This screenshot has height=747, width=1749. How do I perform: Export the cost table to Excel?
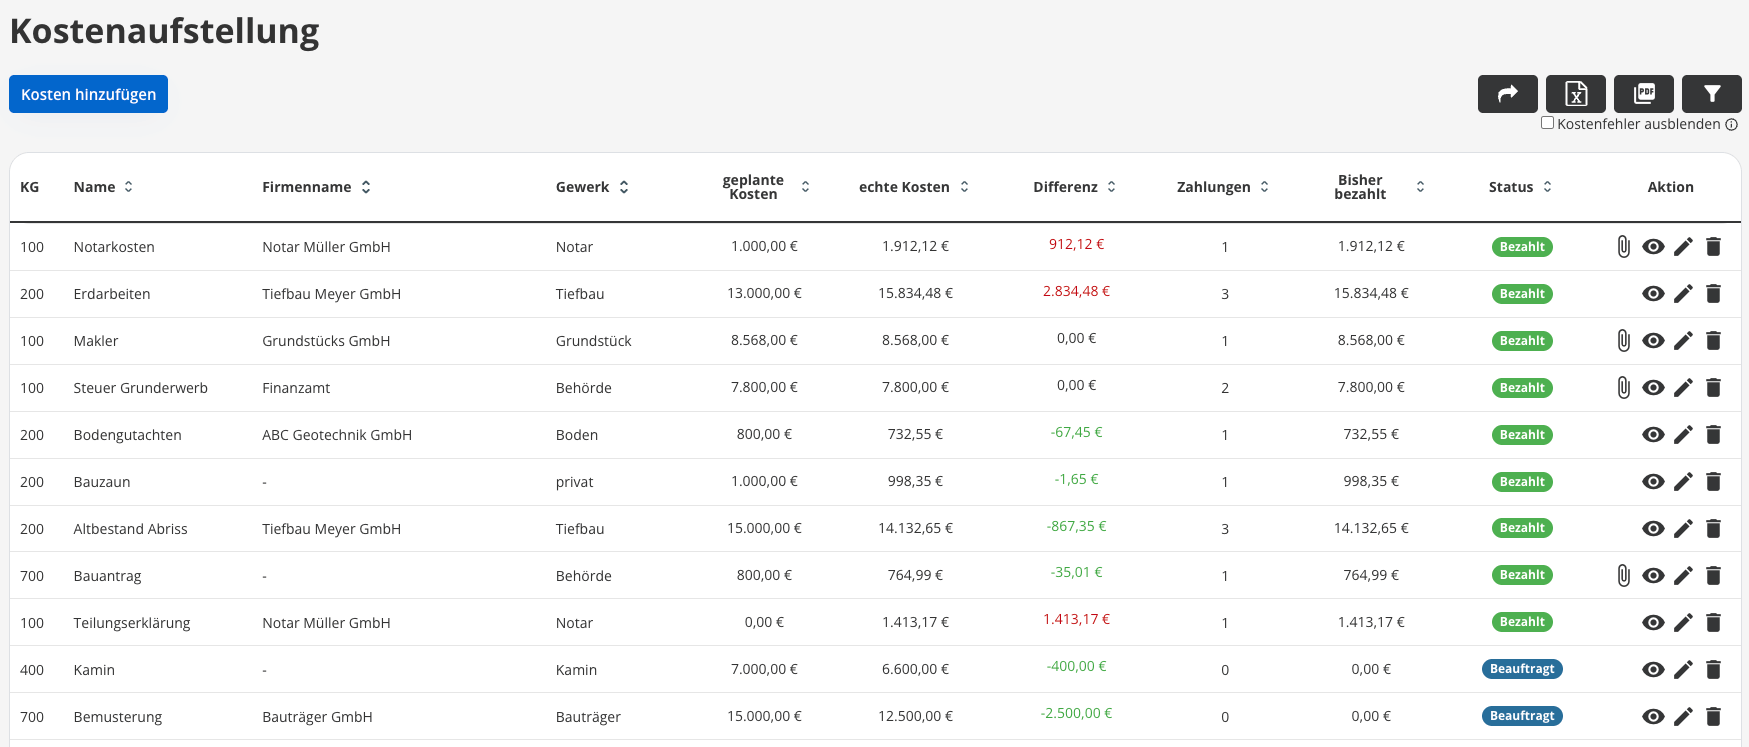[1575, 94]
